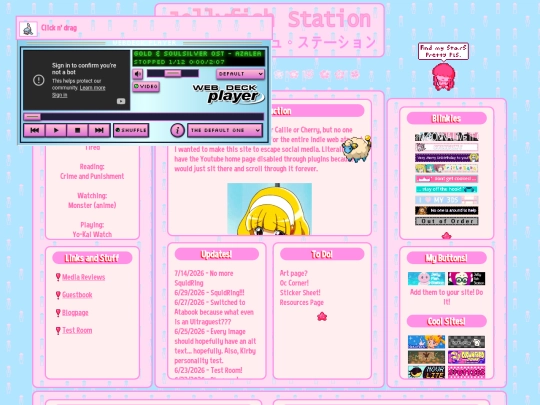Click the purple unbirthday blinkie
Image resolution: width=540 pixels, height=405 pixels.
pos(447,158)
